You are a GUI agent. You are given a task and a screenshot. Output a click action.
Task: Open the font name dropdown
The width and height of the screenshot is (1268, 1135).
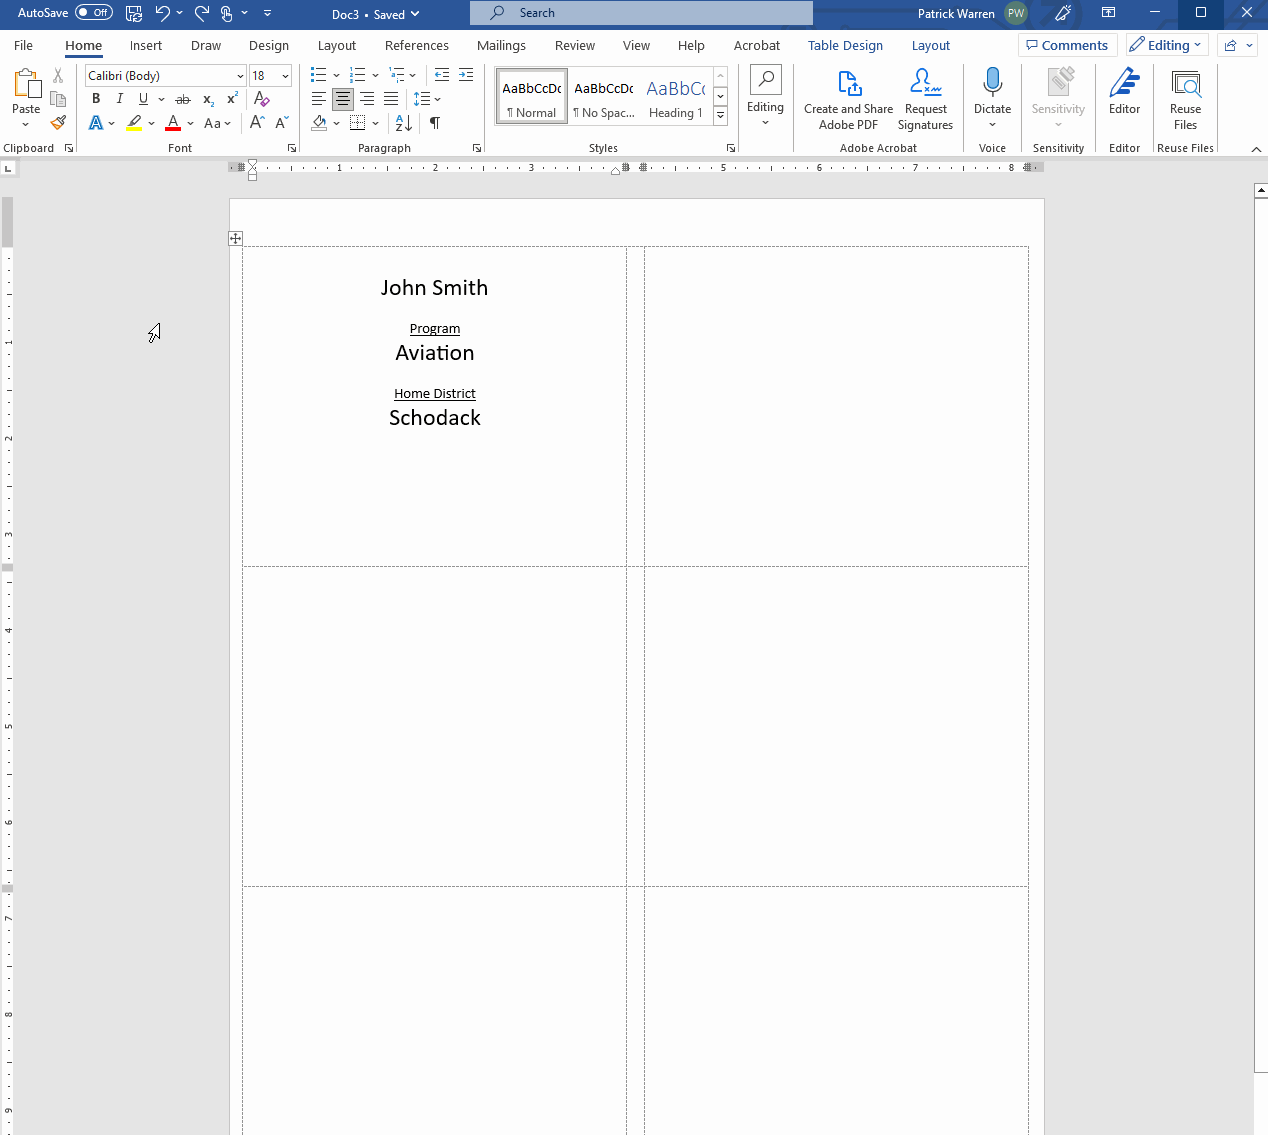point(240,76)
